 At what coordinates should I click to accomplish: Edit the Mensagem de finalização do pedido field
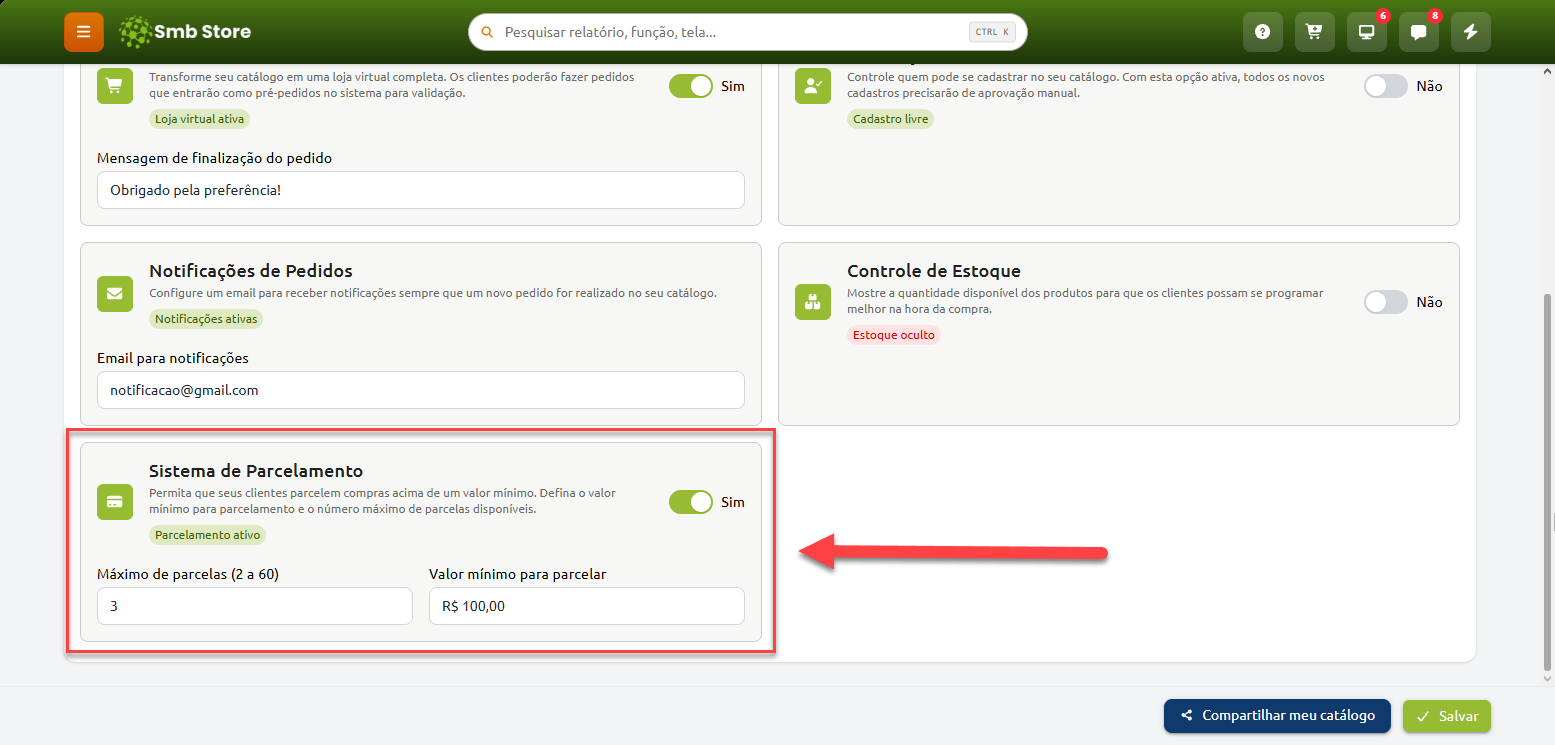point(421,190)
